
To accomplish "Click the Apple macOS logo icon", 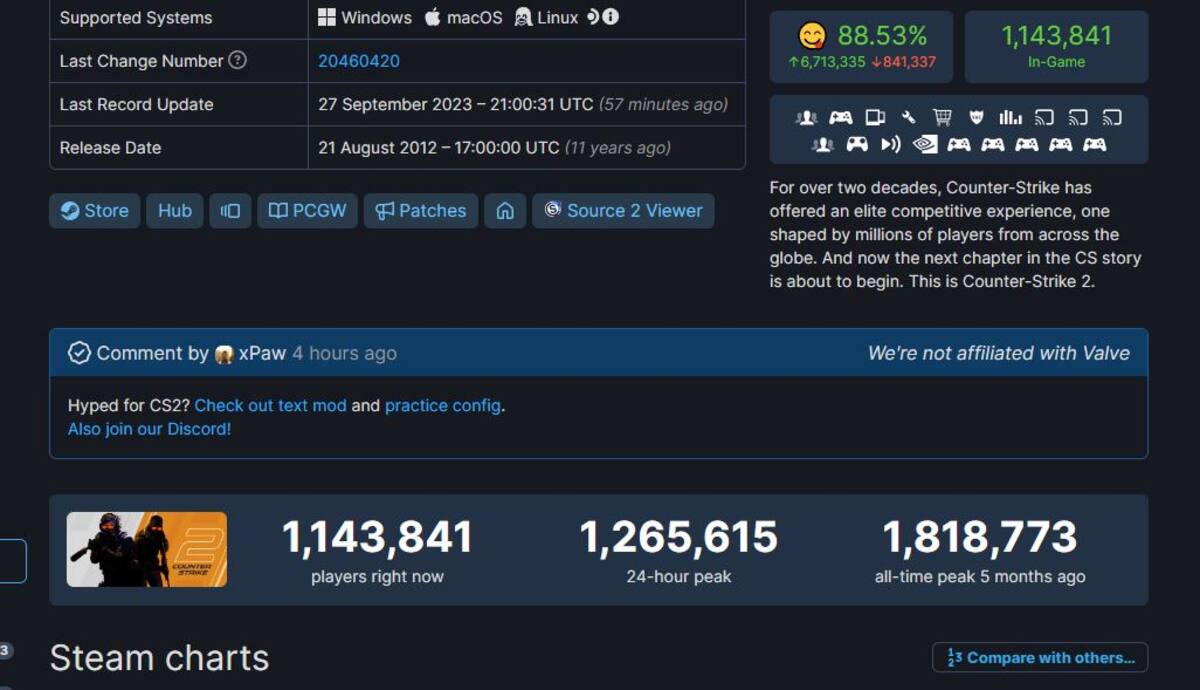I will pos(432,17).
